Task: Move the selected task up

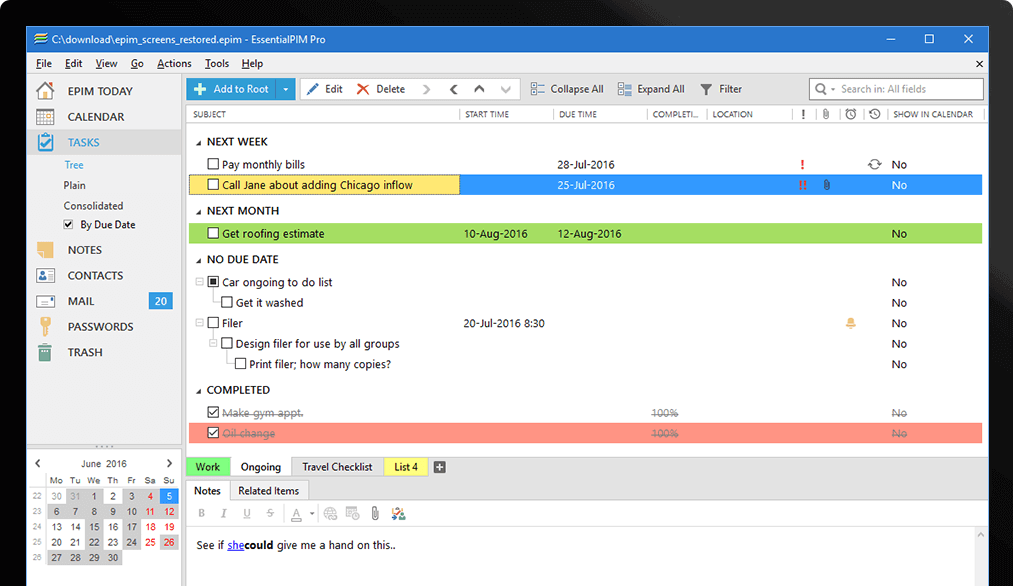Action: pyautogui.click(x=479, y=89)
